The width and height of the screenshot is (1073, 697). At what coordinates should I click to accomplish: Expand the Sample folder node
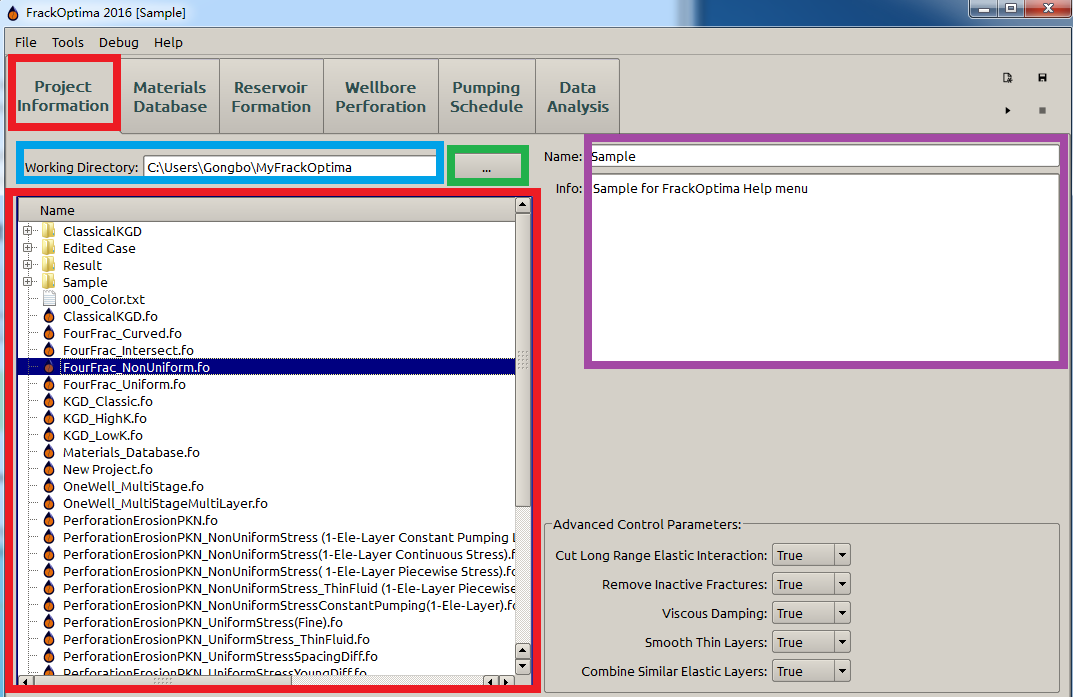(x=27, y=282)
